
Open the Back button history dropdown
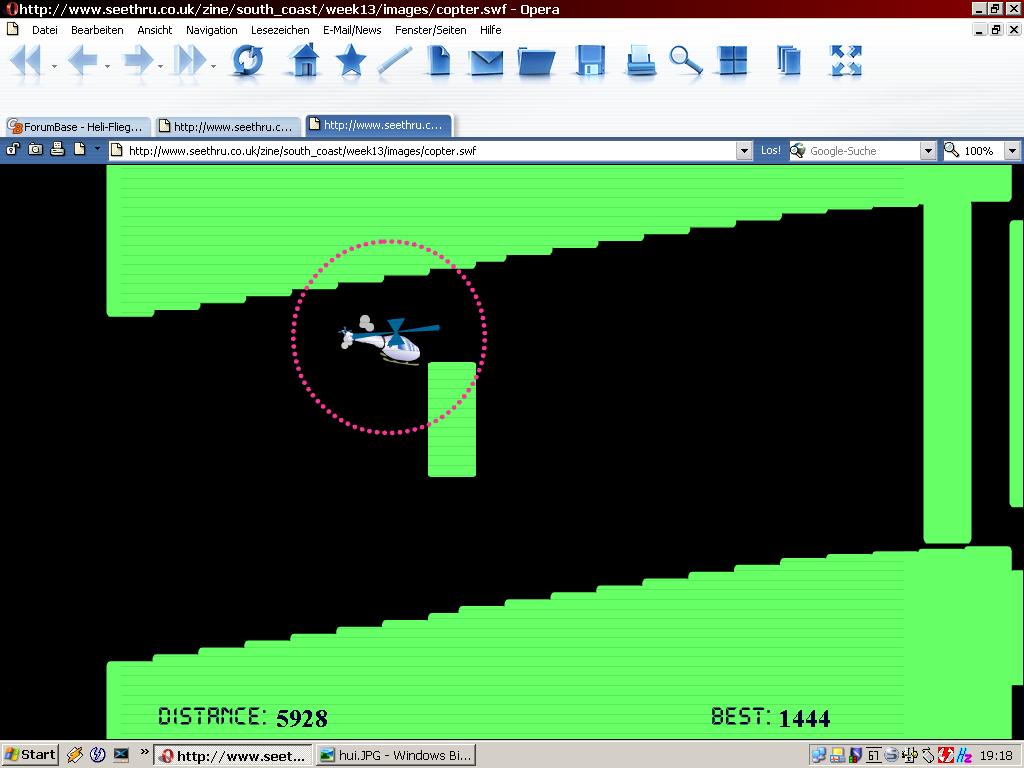click(107, 66)
